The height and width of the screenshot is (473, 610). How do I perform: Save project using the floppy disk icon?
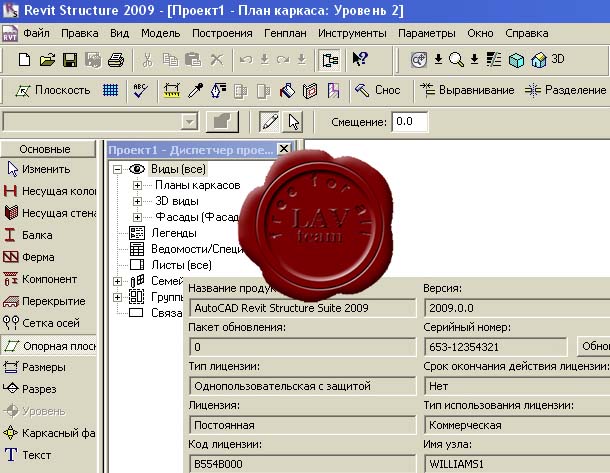point(70,60)
